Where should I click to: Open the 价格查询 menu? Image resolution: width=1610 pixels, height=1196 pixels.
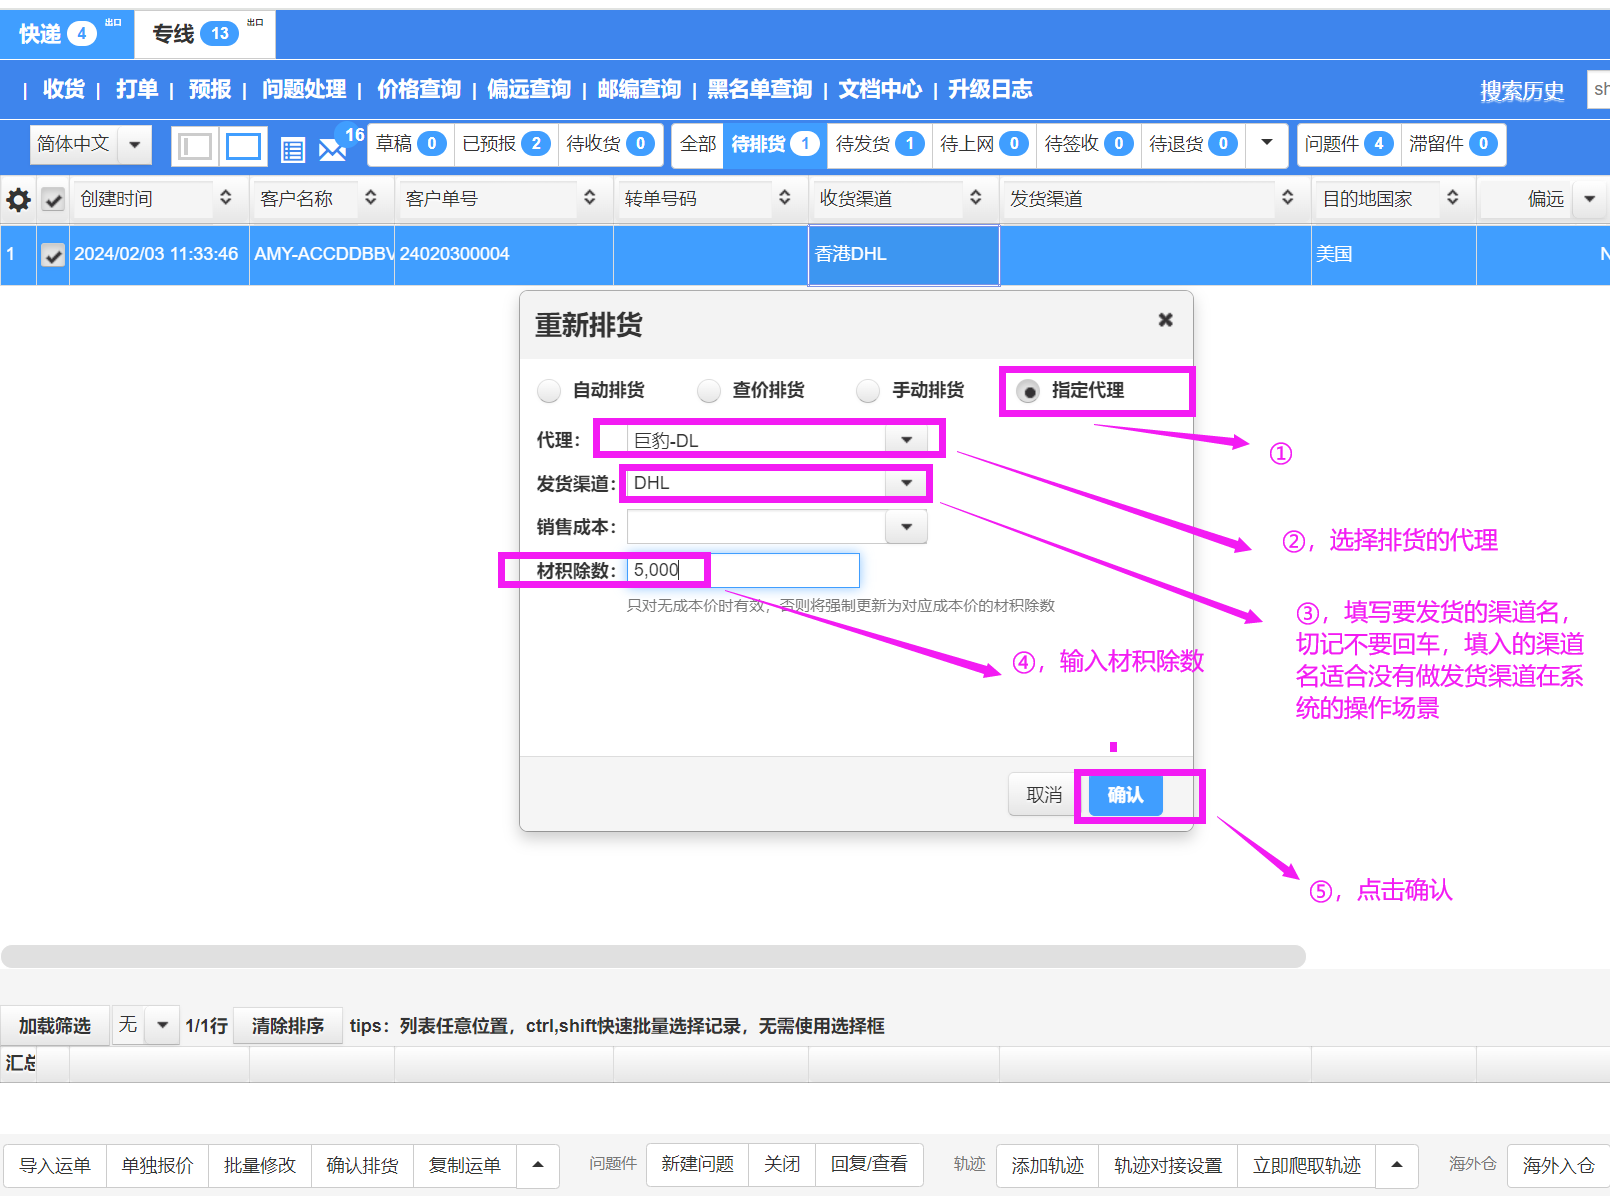tap(418, 89)
